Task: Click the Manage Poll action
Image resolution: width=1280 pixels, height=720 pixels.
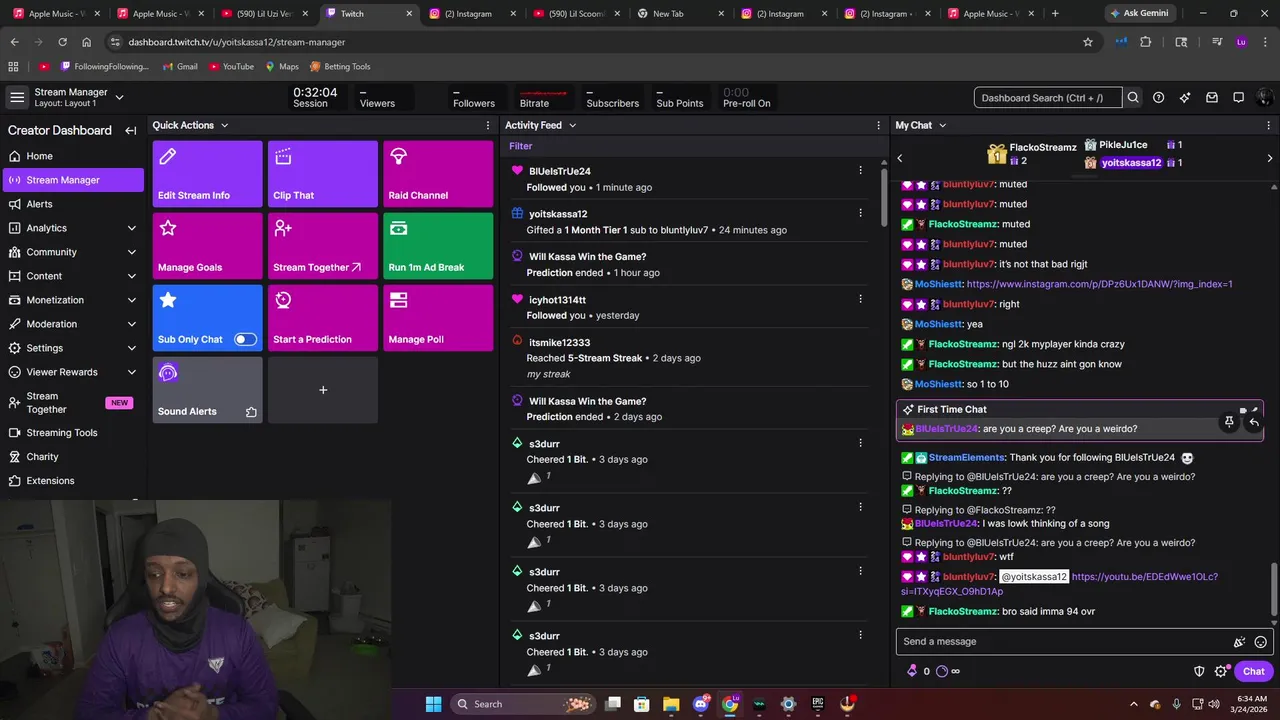Action: 438,318
